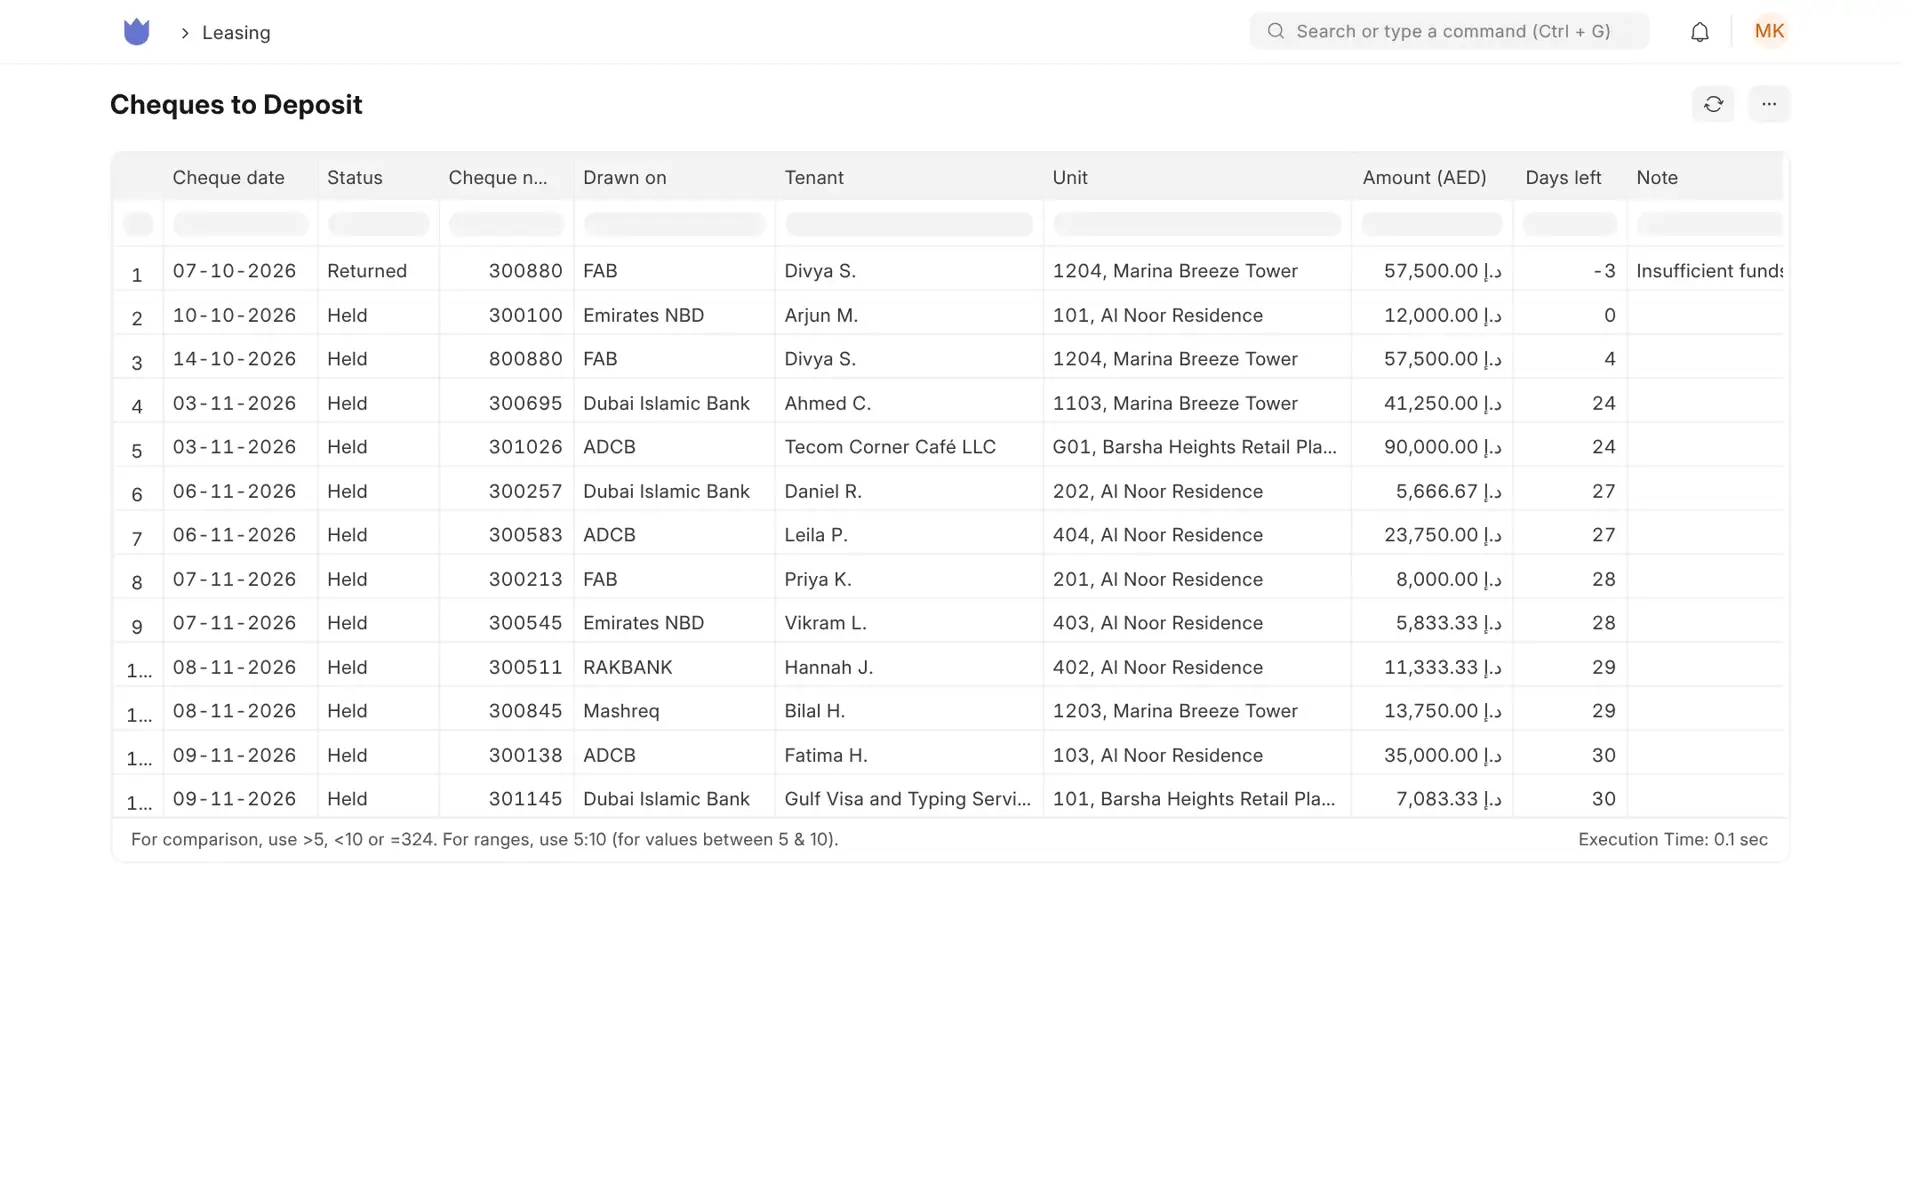Click the Cheque number filter field
The width and height of the screenshot is (1920, 1200).
pos(506,224)
